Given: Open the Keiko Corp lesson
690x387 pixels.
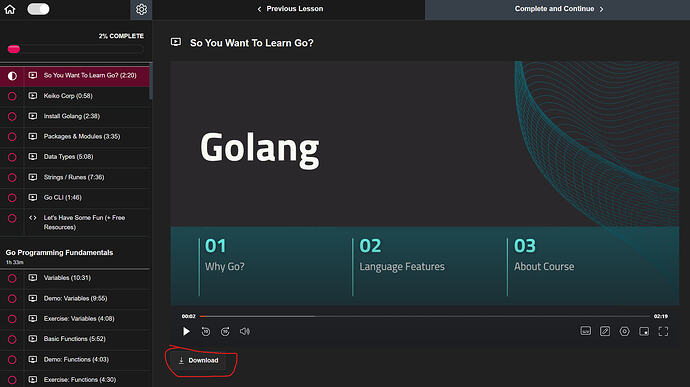Looking at the screenshot, I should (x=75, y=96).
